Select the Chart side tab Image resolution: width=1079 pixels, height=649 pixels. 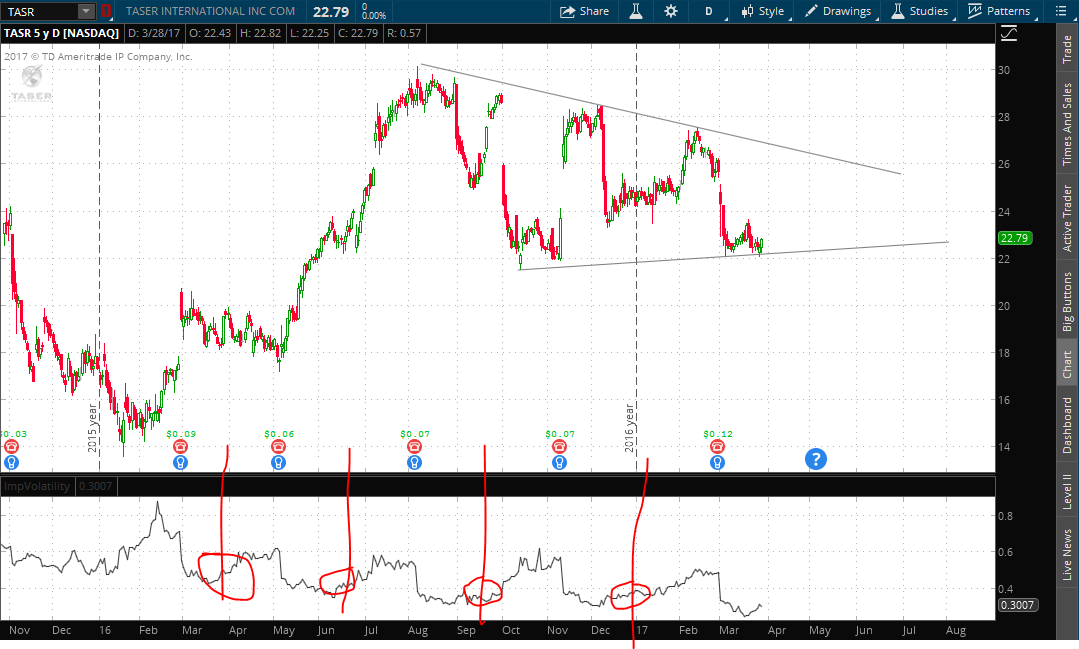click(x=1067, y=365)
